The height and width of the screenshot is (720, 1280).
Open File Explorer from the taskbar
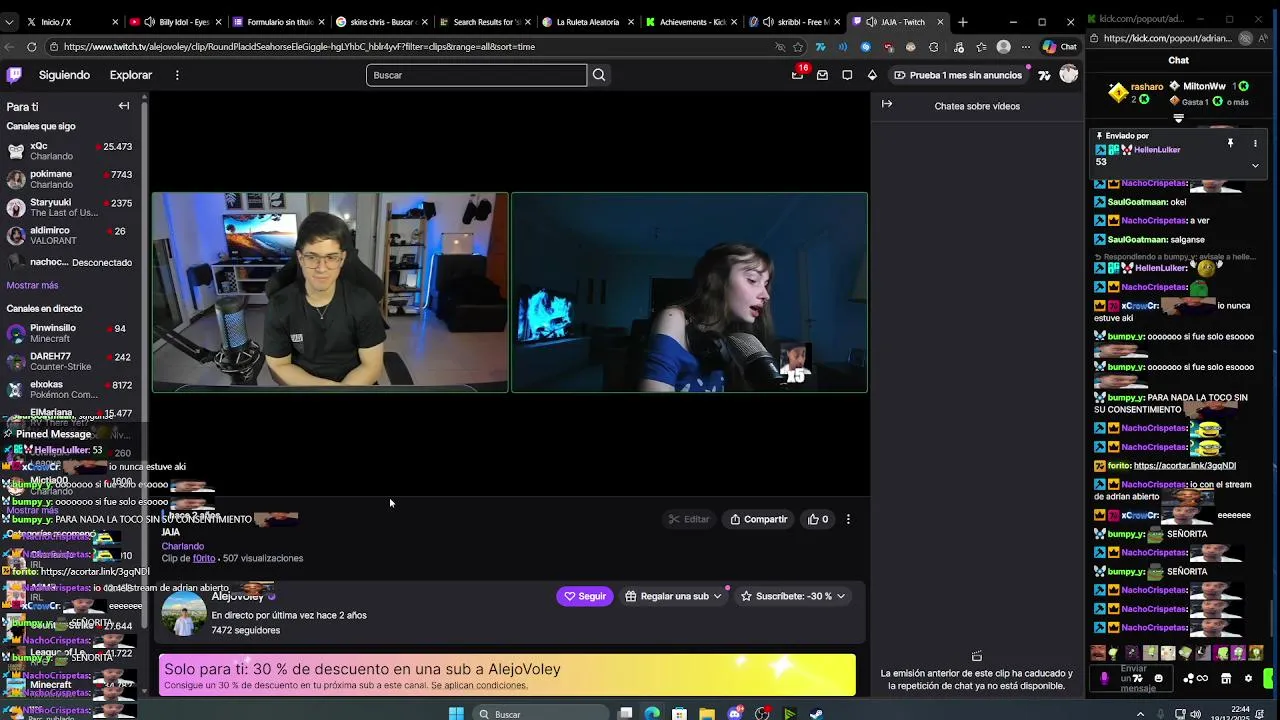pos(707,713)
